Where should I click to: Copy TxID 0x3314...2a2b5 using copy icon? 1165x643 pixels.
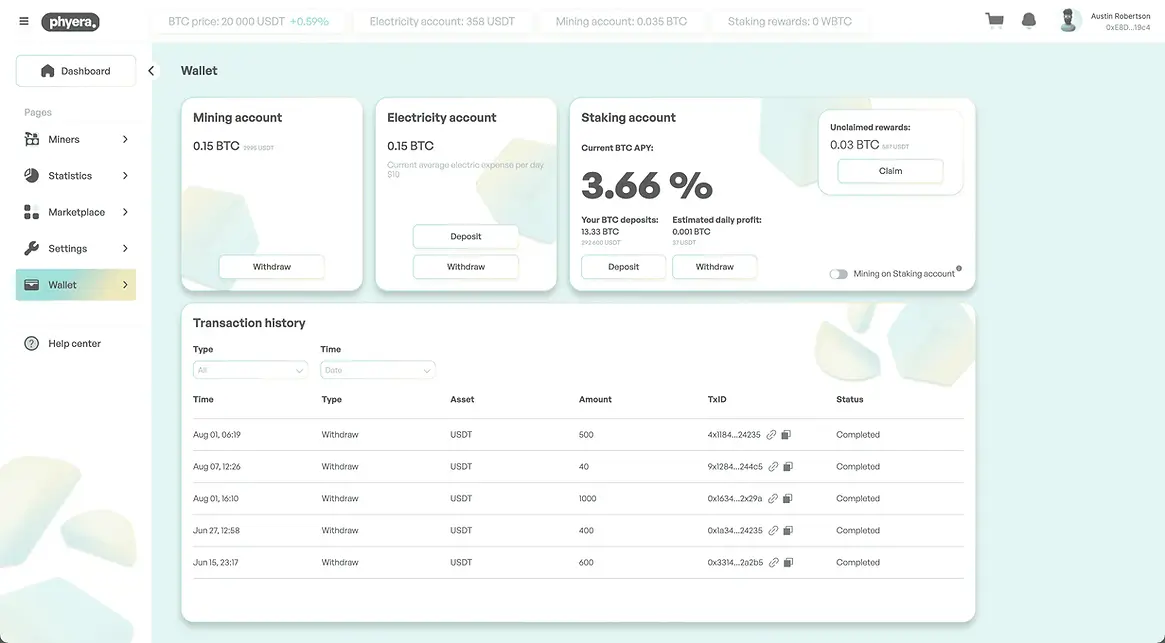[788, 563]
